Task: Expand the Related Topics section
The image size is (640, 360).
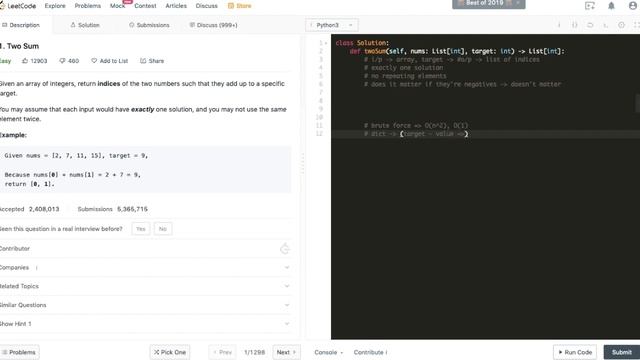Action: point(287,286)
